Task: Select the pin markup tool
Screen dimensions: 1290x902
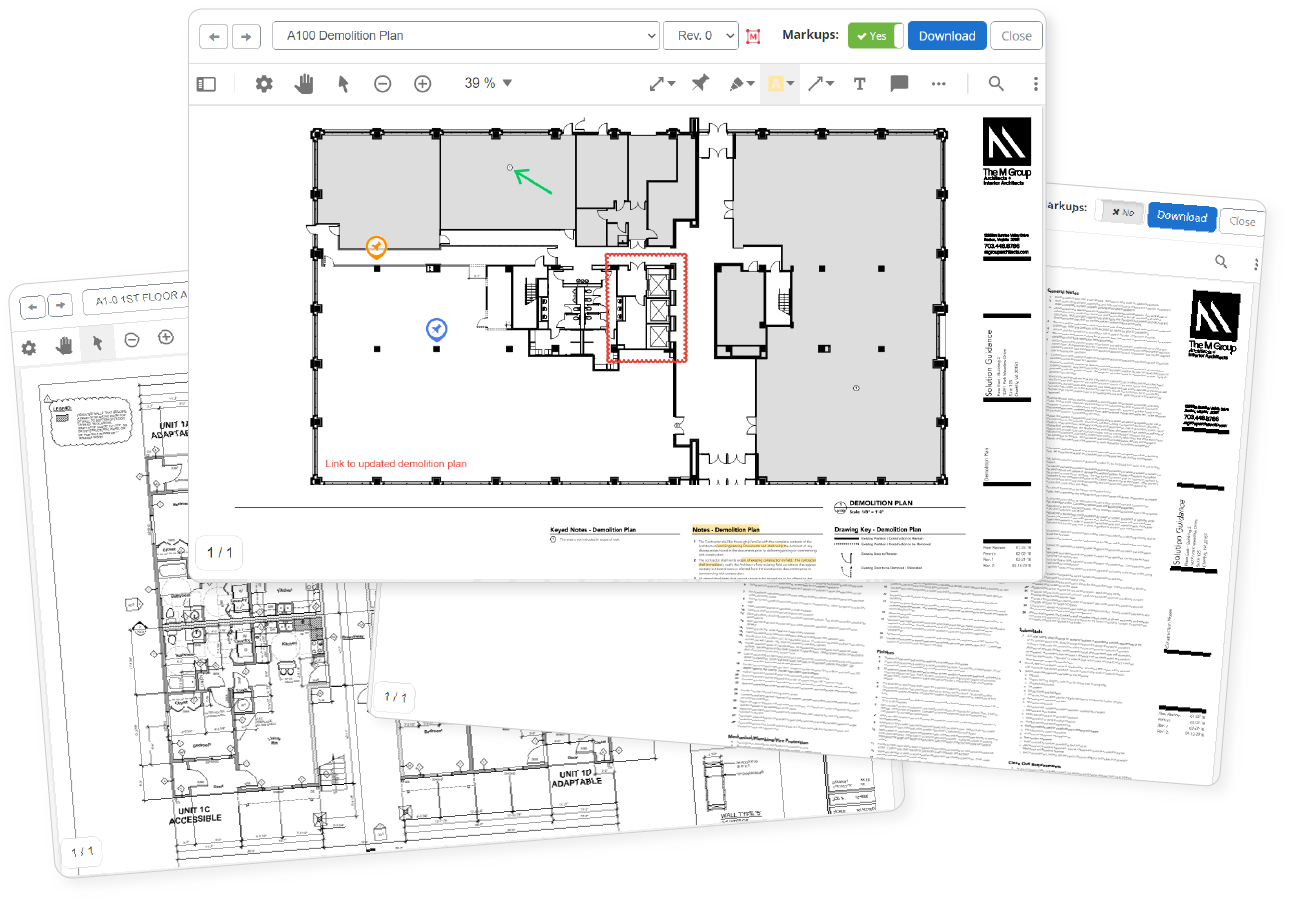Action: pos(701,84)
